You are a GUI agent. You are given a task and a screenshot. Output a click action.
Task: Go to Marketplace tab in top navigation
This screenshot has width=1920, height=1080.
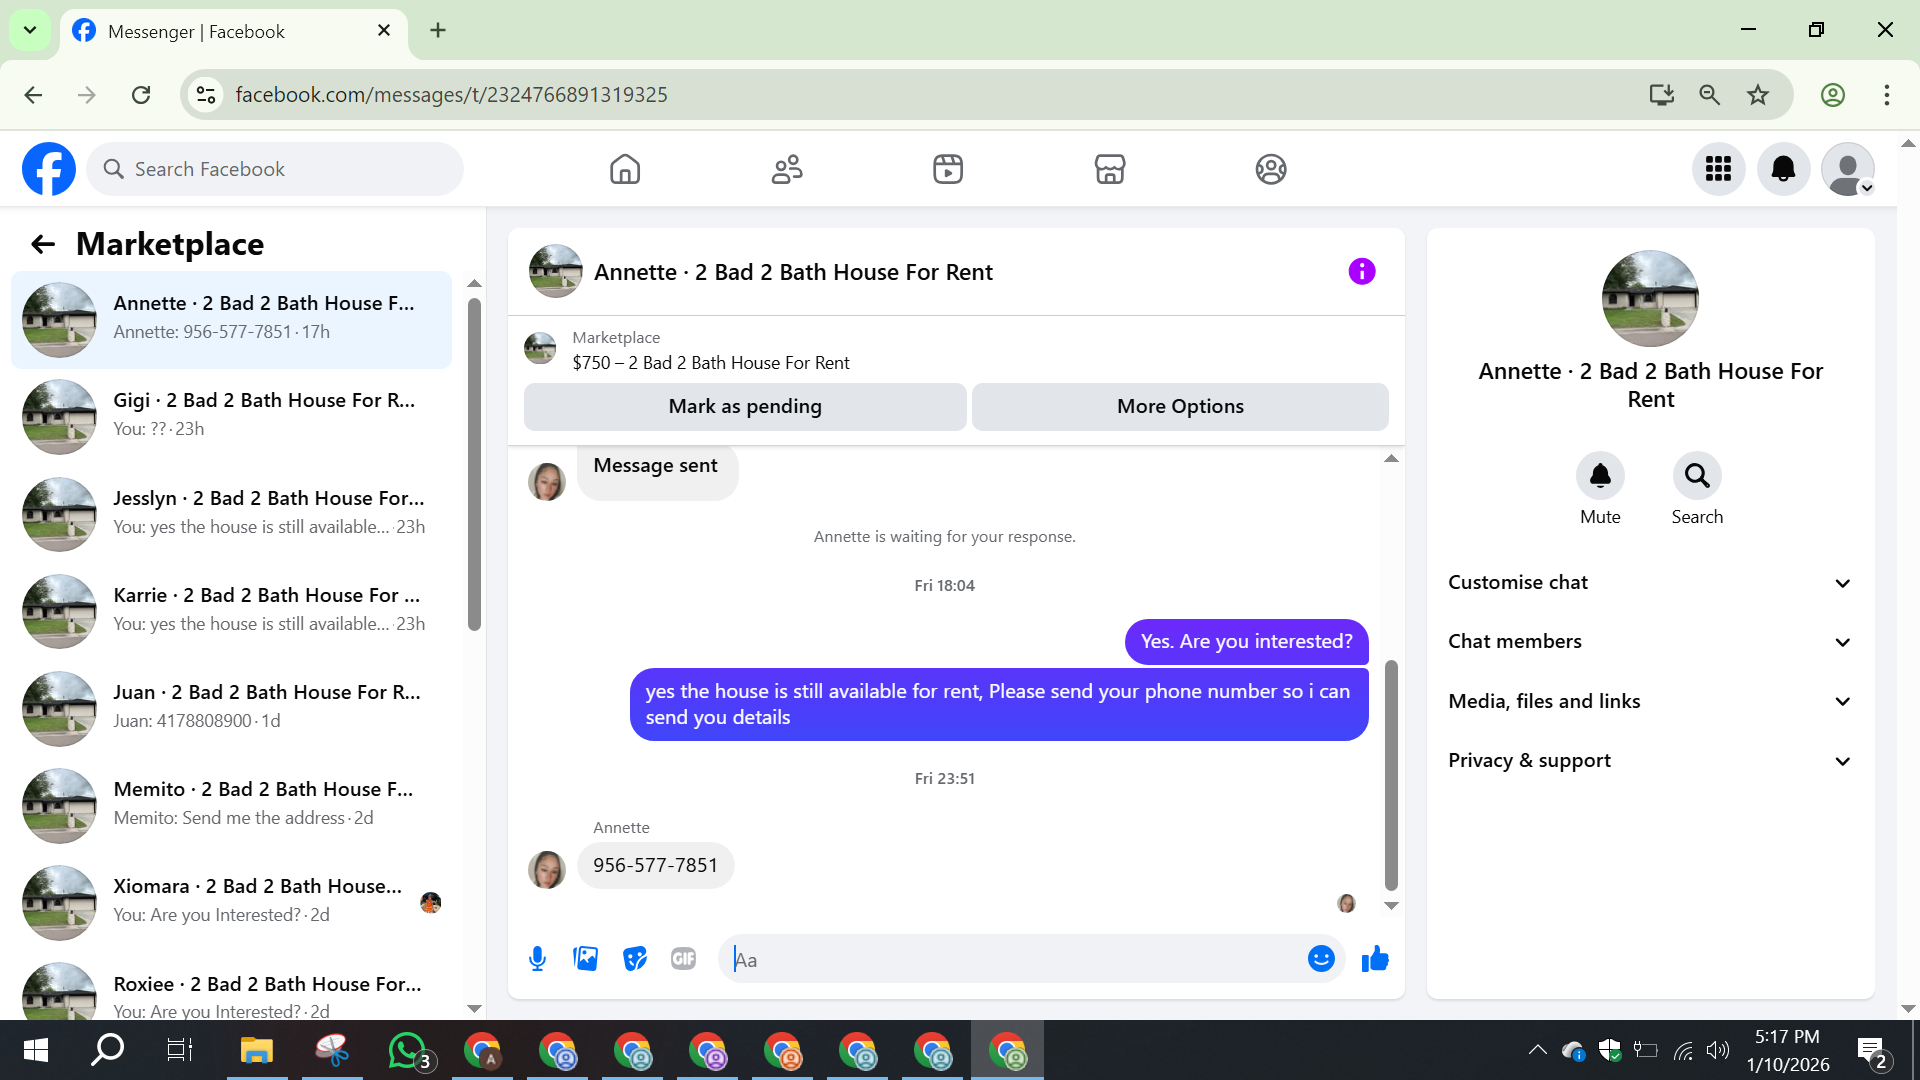pos(1109,169)
